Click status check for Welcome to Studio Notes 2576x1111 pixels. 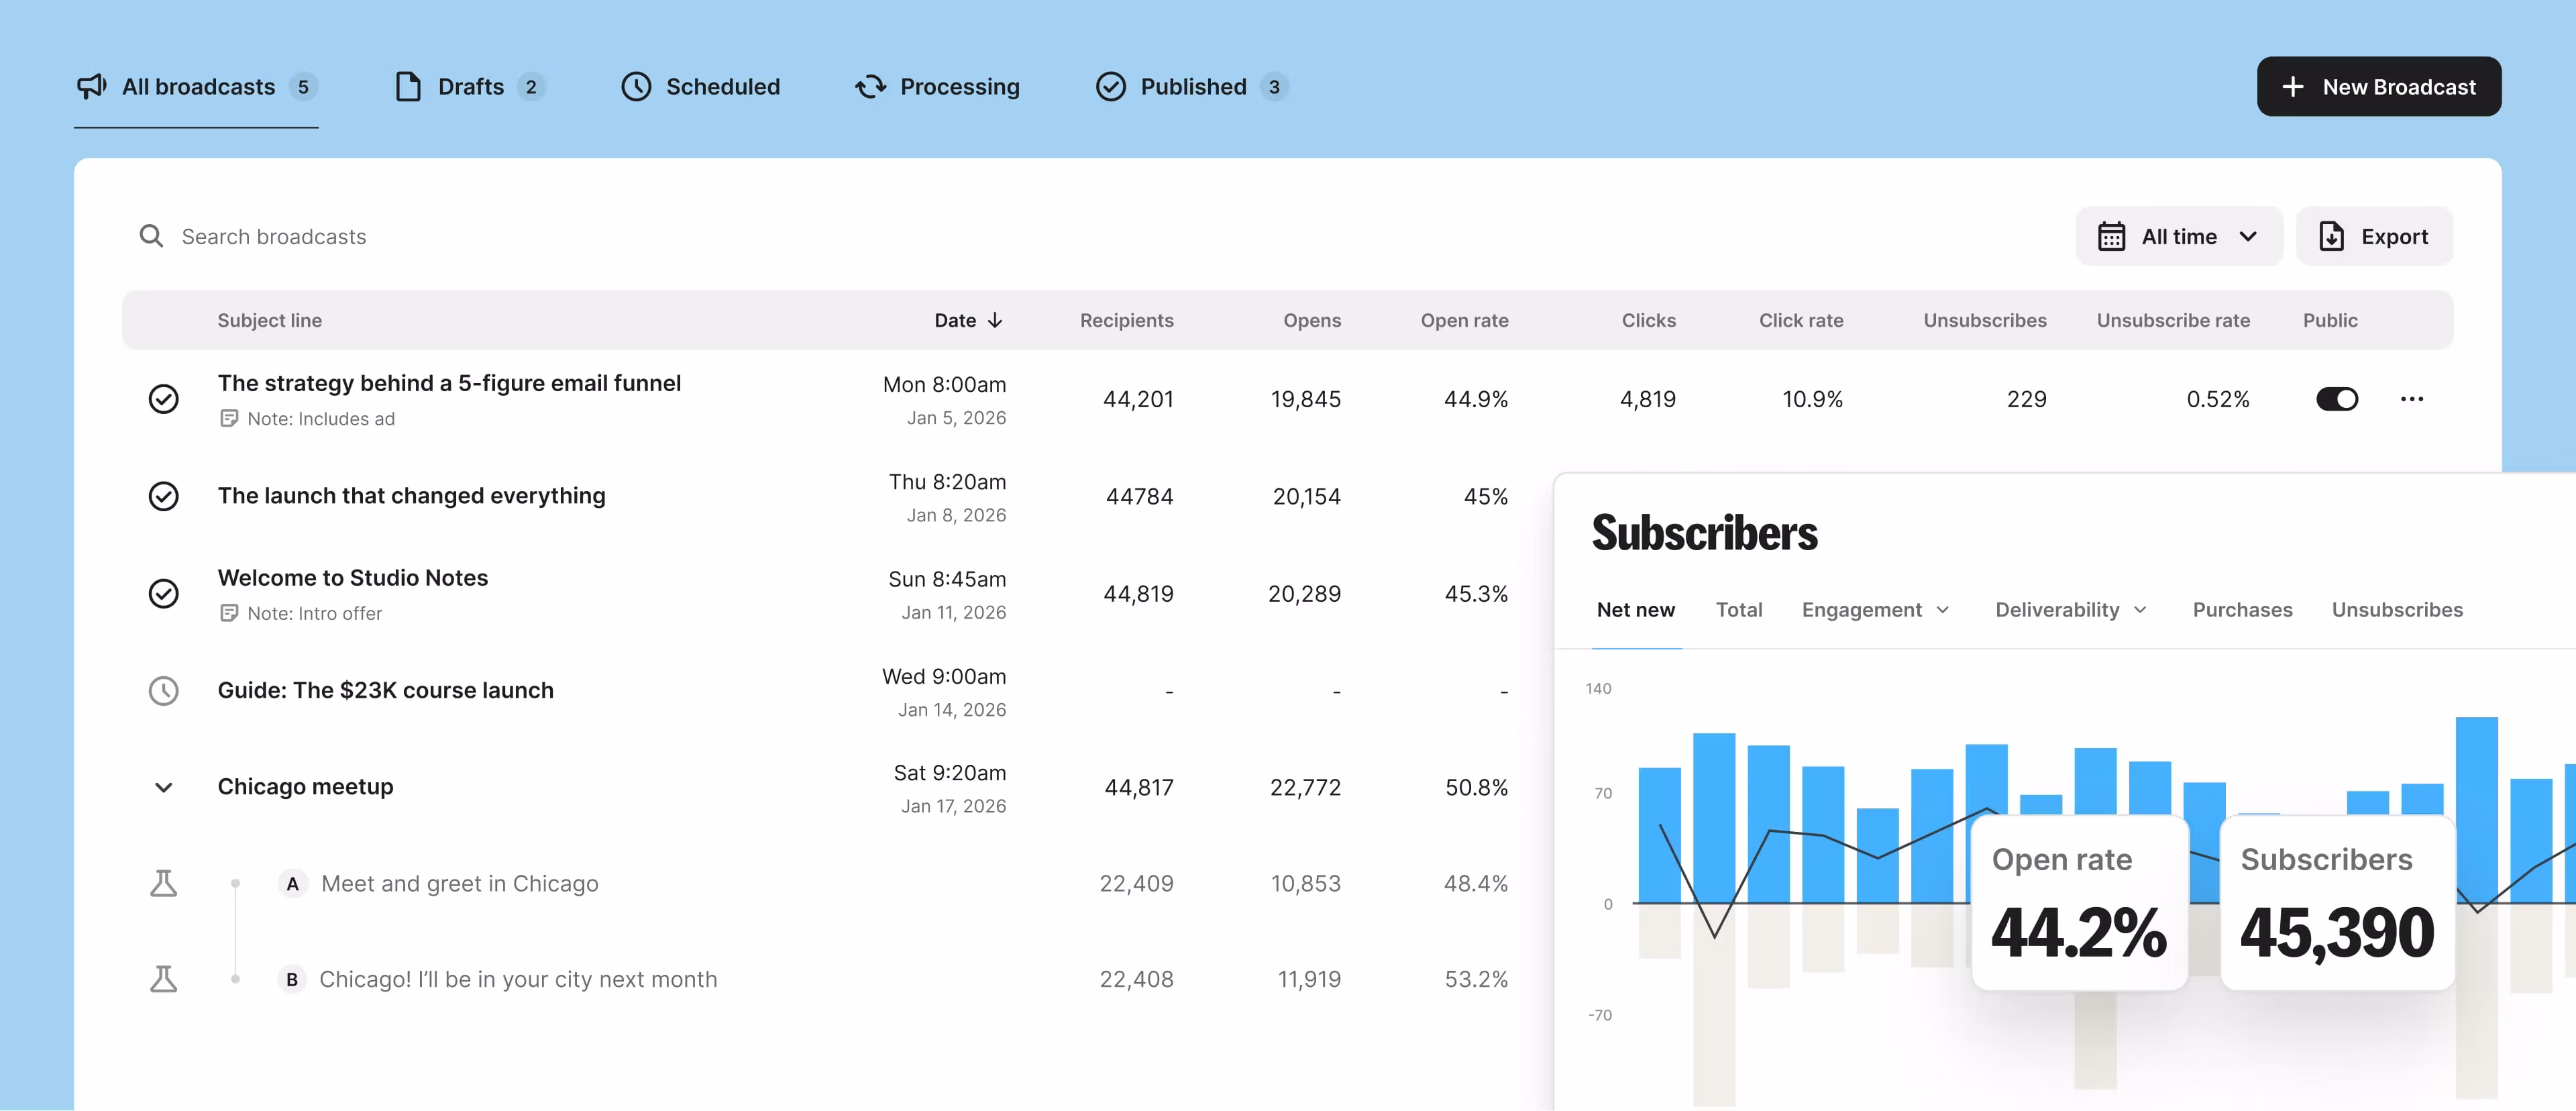coord(164,593)
